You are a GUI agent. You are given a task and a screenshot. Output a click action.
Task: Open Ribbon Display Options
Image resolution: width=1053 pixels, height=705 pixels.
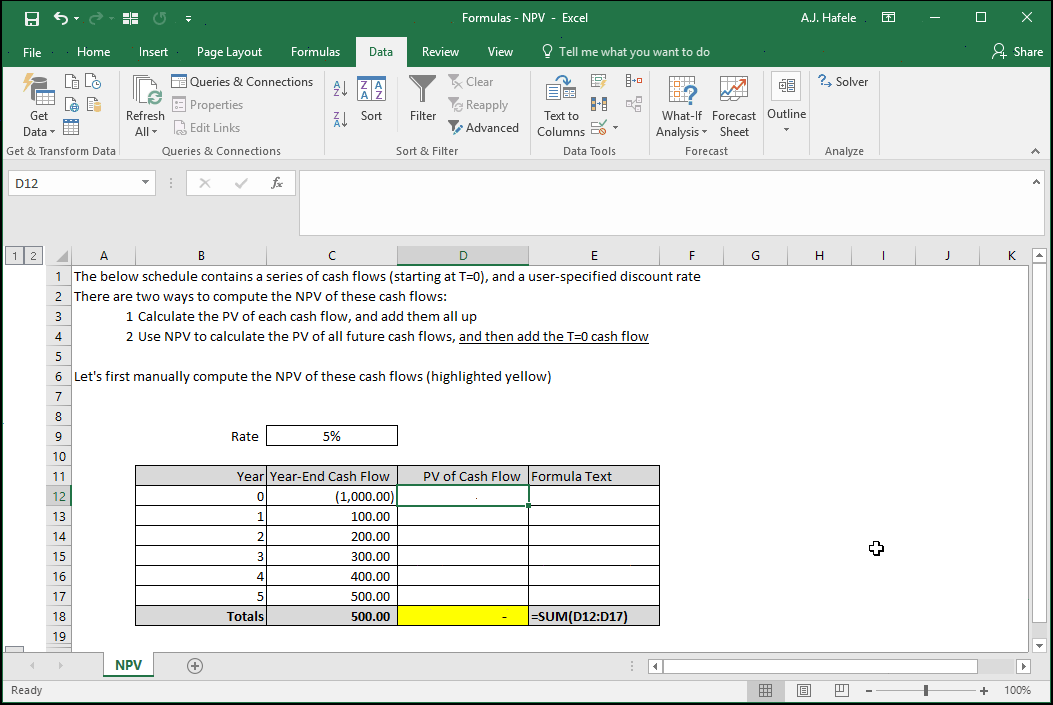click(888, 18)
